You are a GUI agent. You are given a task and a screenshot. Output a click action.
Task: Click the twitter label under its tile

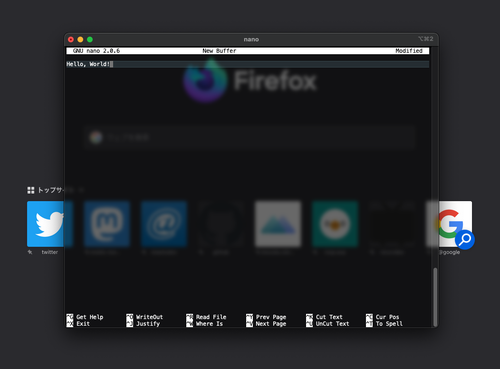point(50,252)
